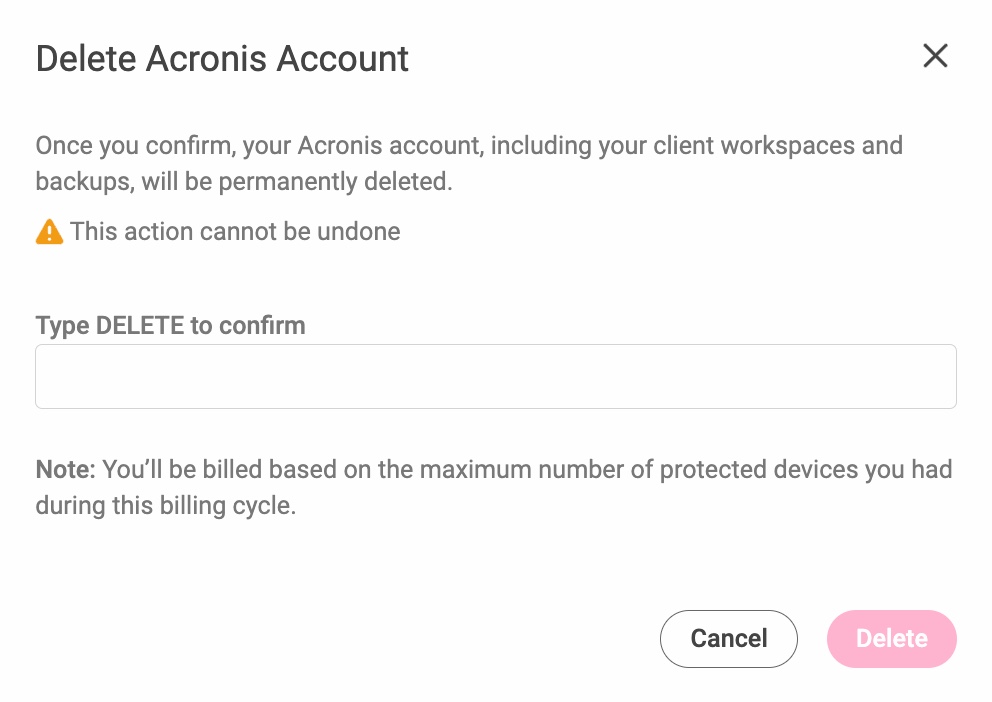Click the bold 'Note:' word
Screen dimensions: 992x702
pos(65,469)
